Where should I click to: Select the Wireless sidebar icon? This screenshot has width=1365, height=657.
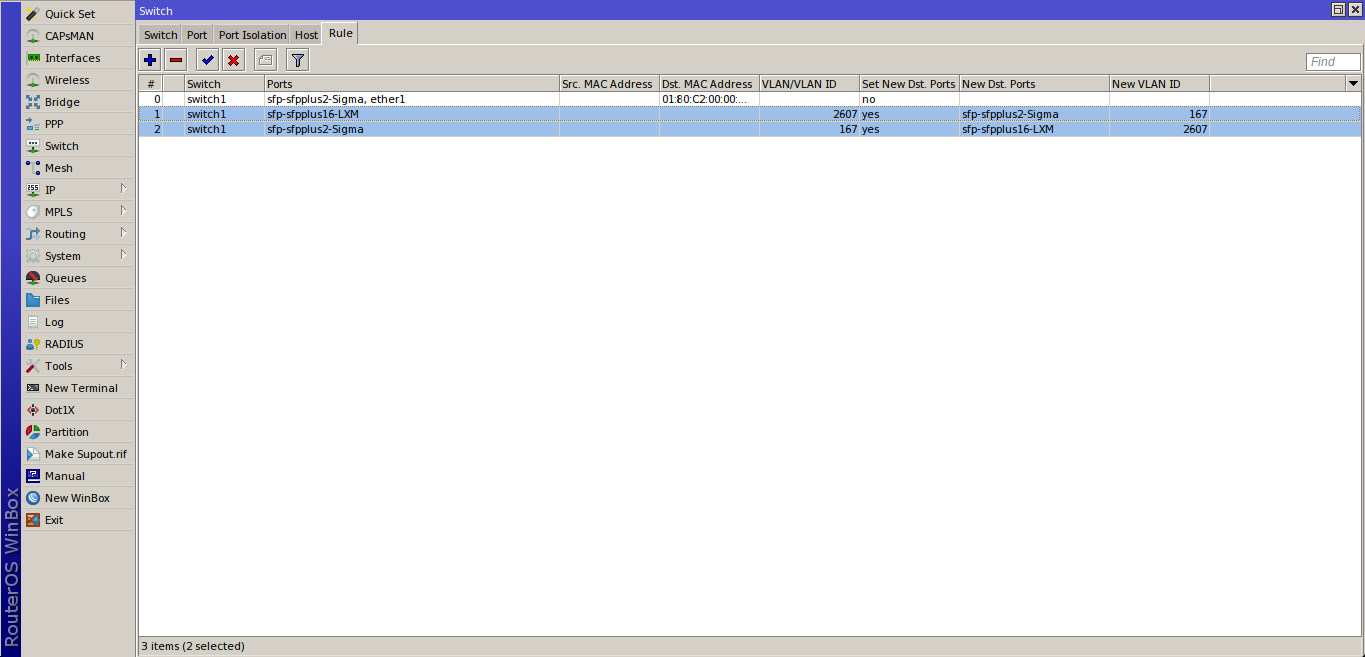click(x=33, y=80)
